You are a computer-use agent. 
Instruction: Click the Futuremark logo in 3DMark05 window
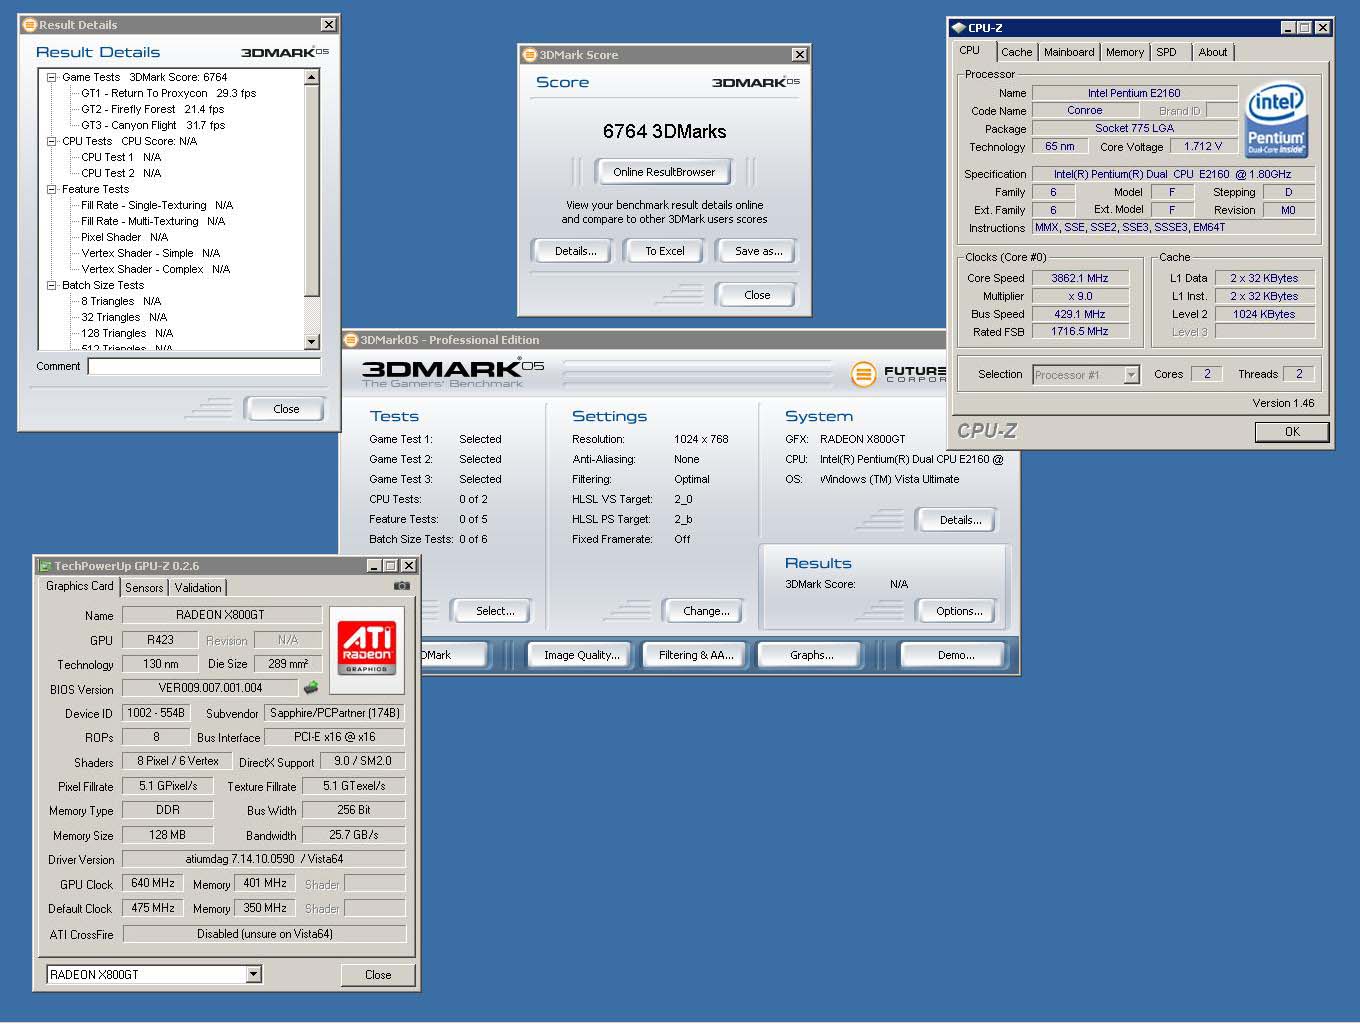(x=897, y=374)
